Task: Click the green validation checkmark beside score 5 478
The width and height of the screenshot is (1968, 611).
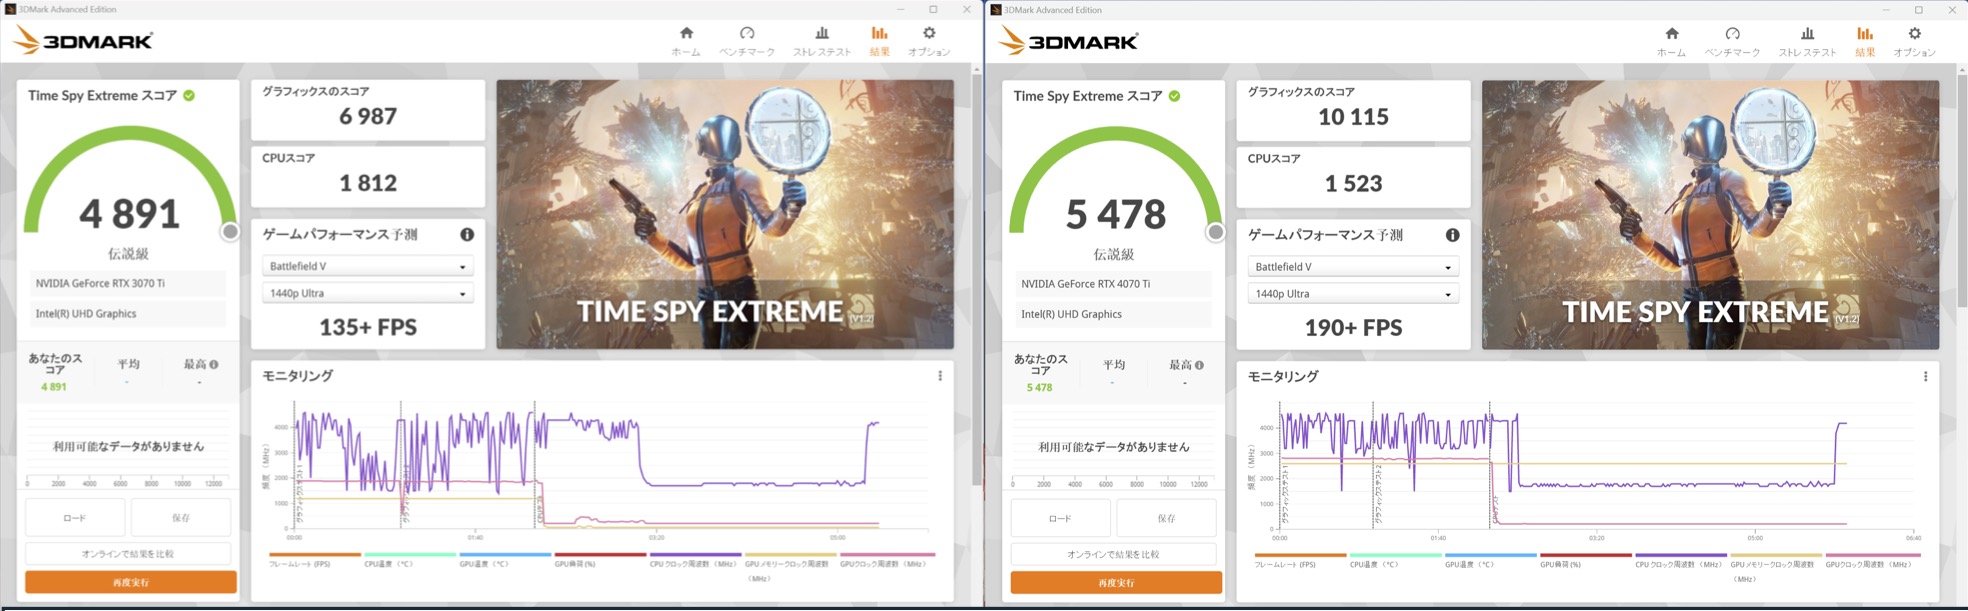Action: (1174, 97)
